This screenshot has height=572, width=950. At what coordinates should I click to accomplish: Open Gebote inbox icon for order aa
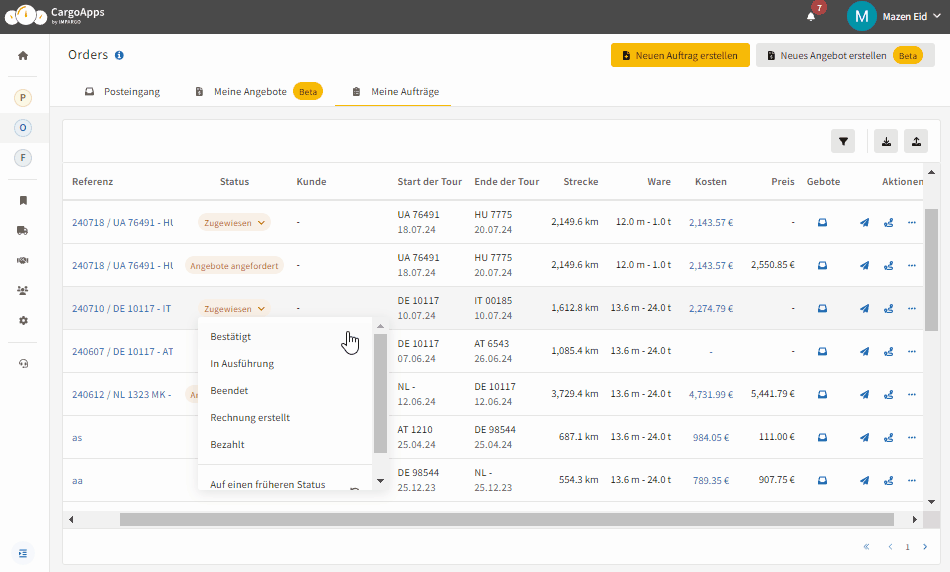[822, 481]
